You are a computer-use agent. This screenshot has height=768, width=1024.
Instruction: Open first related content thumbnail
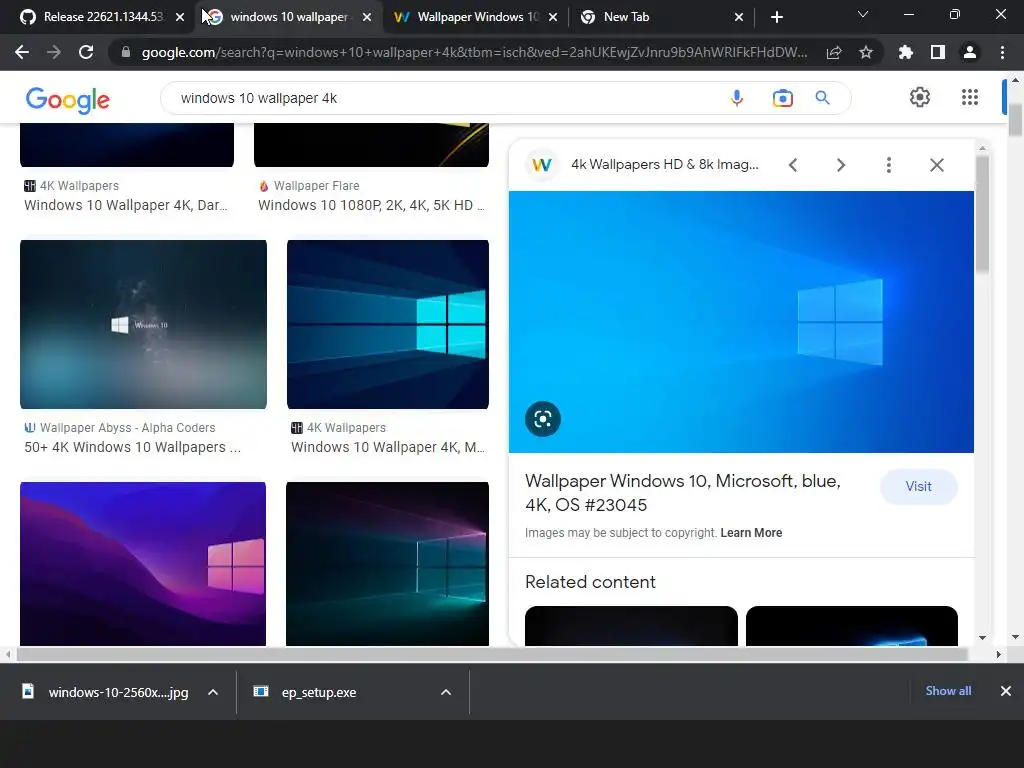631,626
